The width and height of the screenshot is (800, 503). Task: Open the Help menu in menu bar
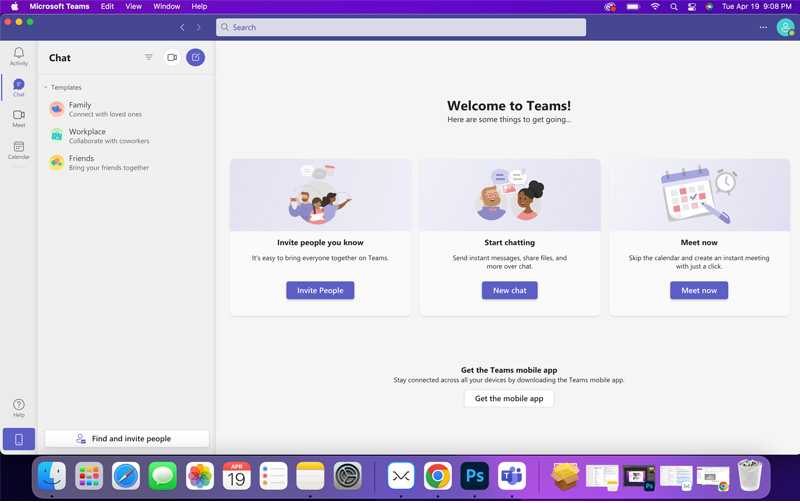click(199, 7)
